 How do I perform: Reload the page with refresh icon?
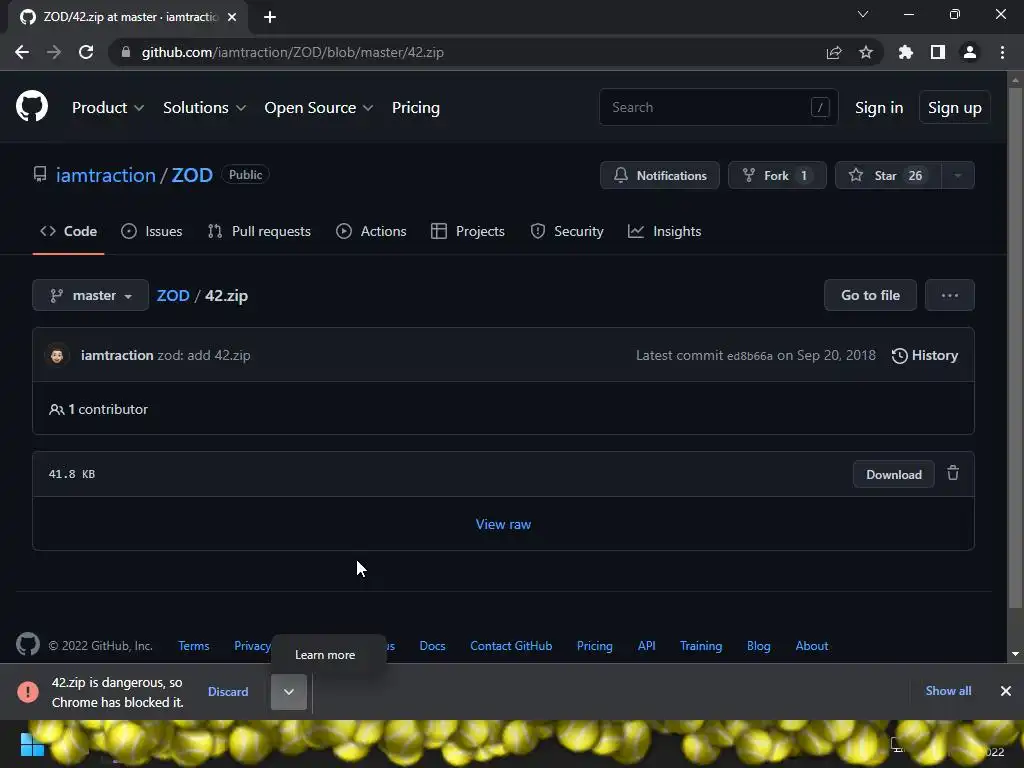86,52
